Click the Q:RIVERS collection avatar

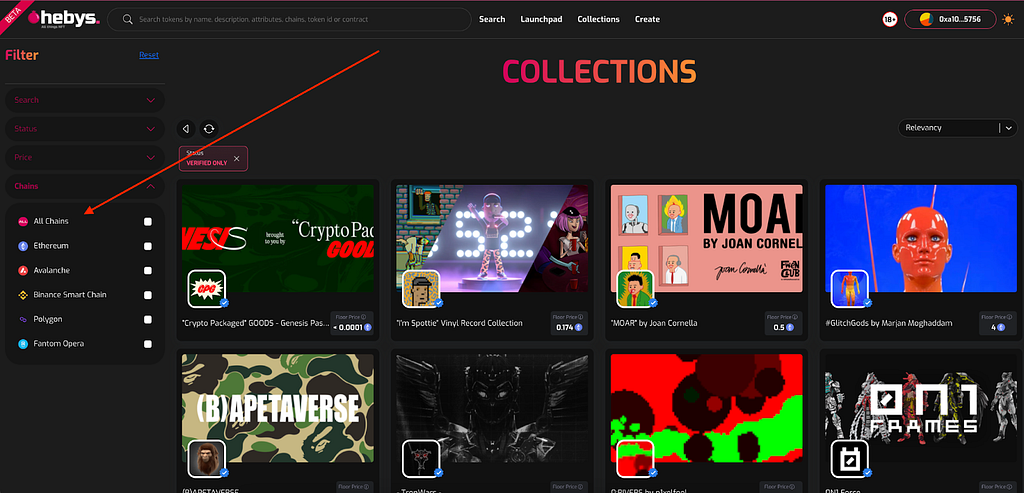(x=635, y=458)
